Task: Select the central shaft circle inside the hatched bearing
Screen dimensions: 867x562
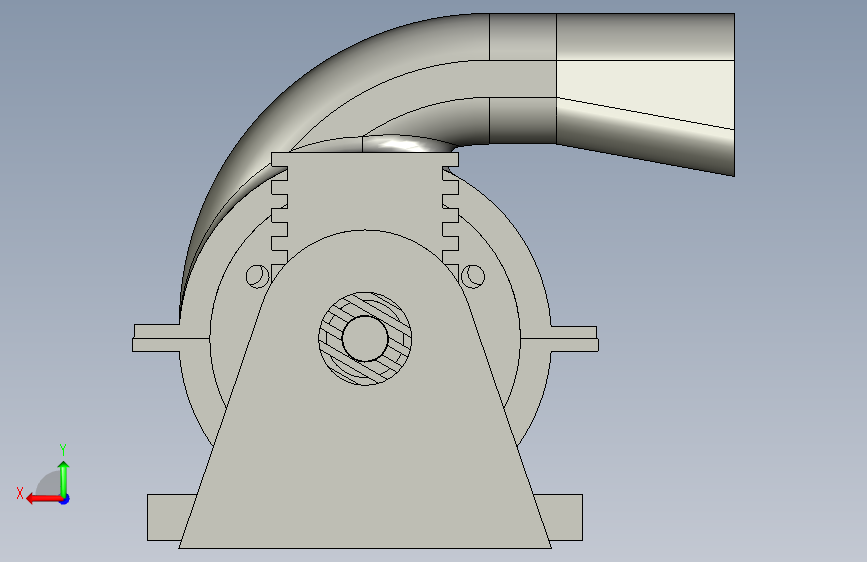Action: [365, 339]
